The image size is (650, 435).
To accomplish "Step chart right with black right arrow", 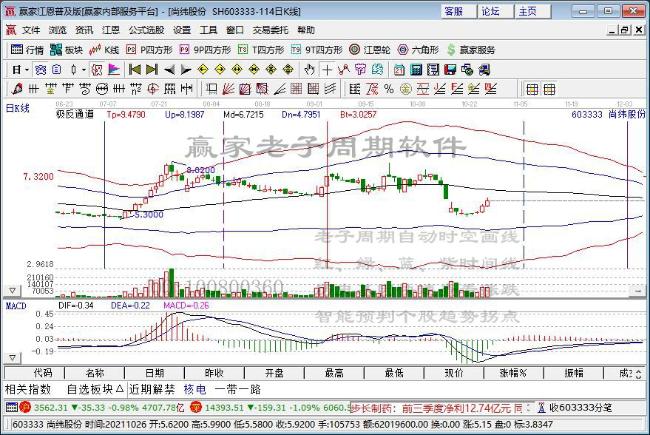I will click(186, 70).
